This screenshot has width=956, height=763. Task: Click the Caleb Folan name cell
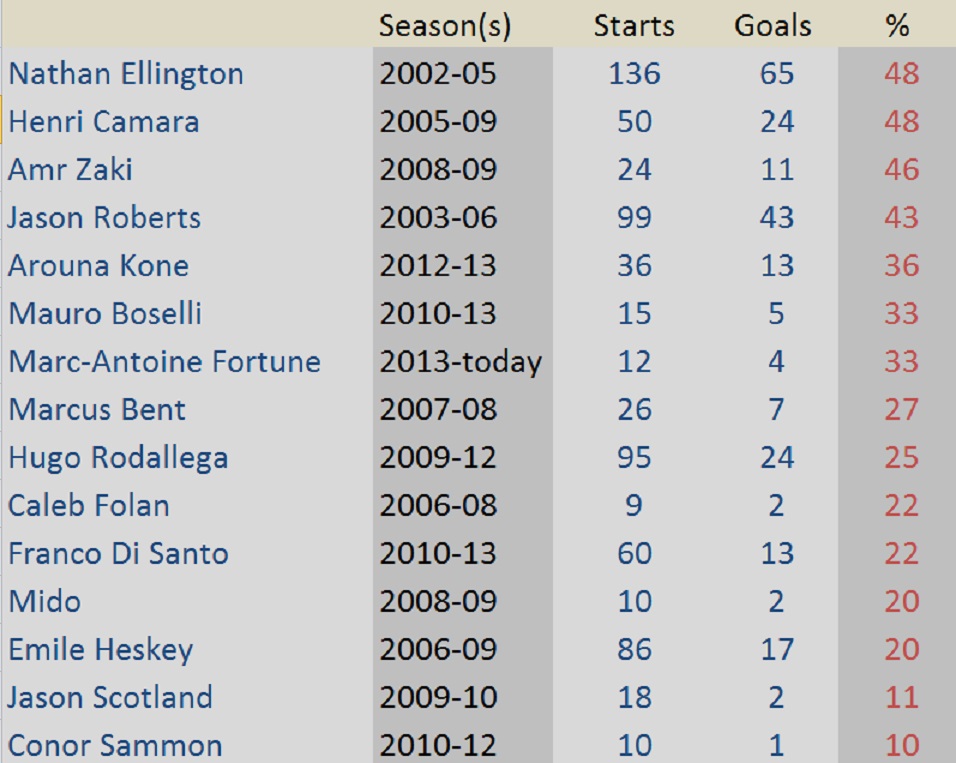(x=89, y=505)
